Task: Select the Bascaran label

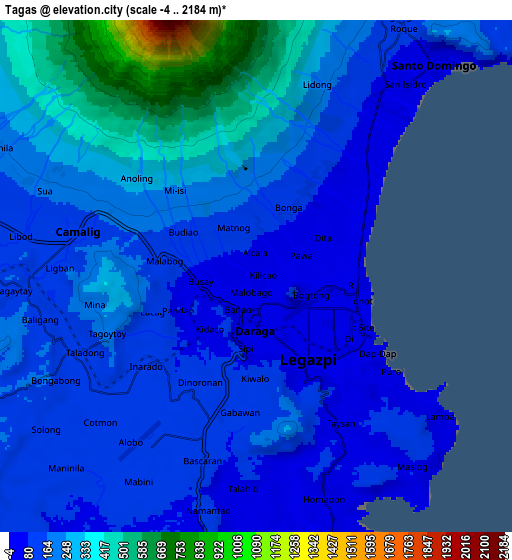Action: [x=202, y=461]
